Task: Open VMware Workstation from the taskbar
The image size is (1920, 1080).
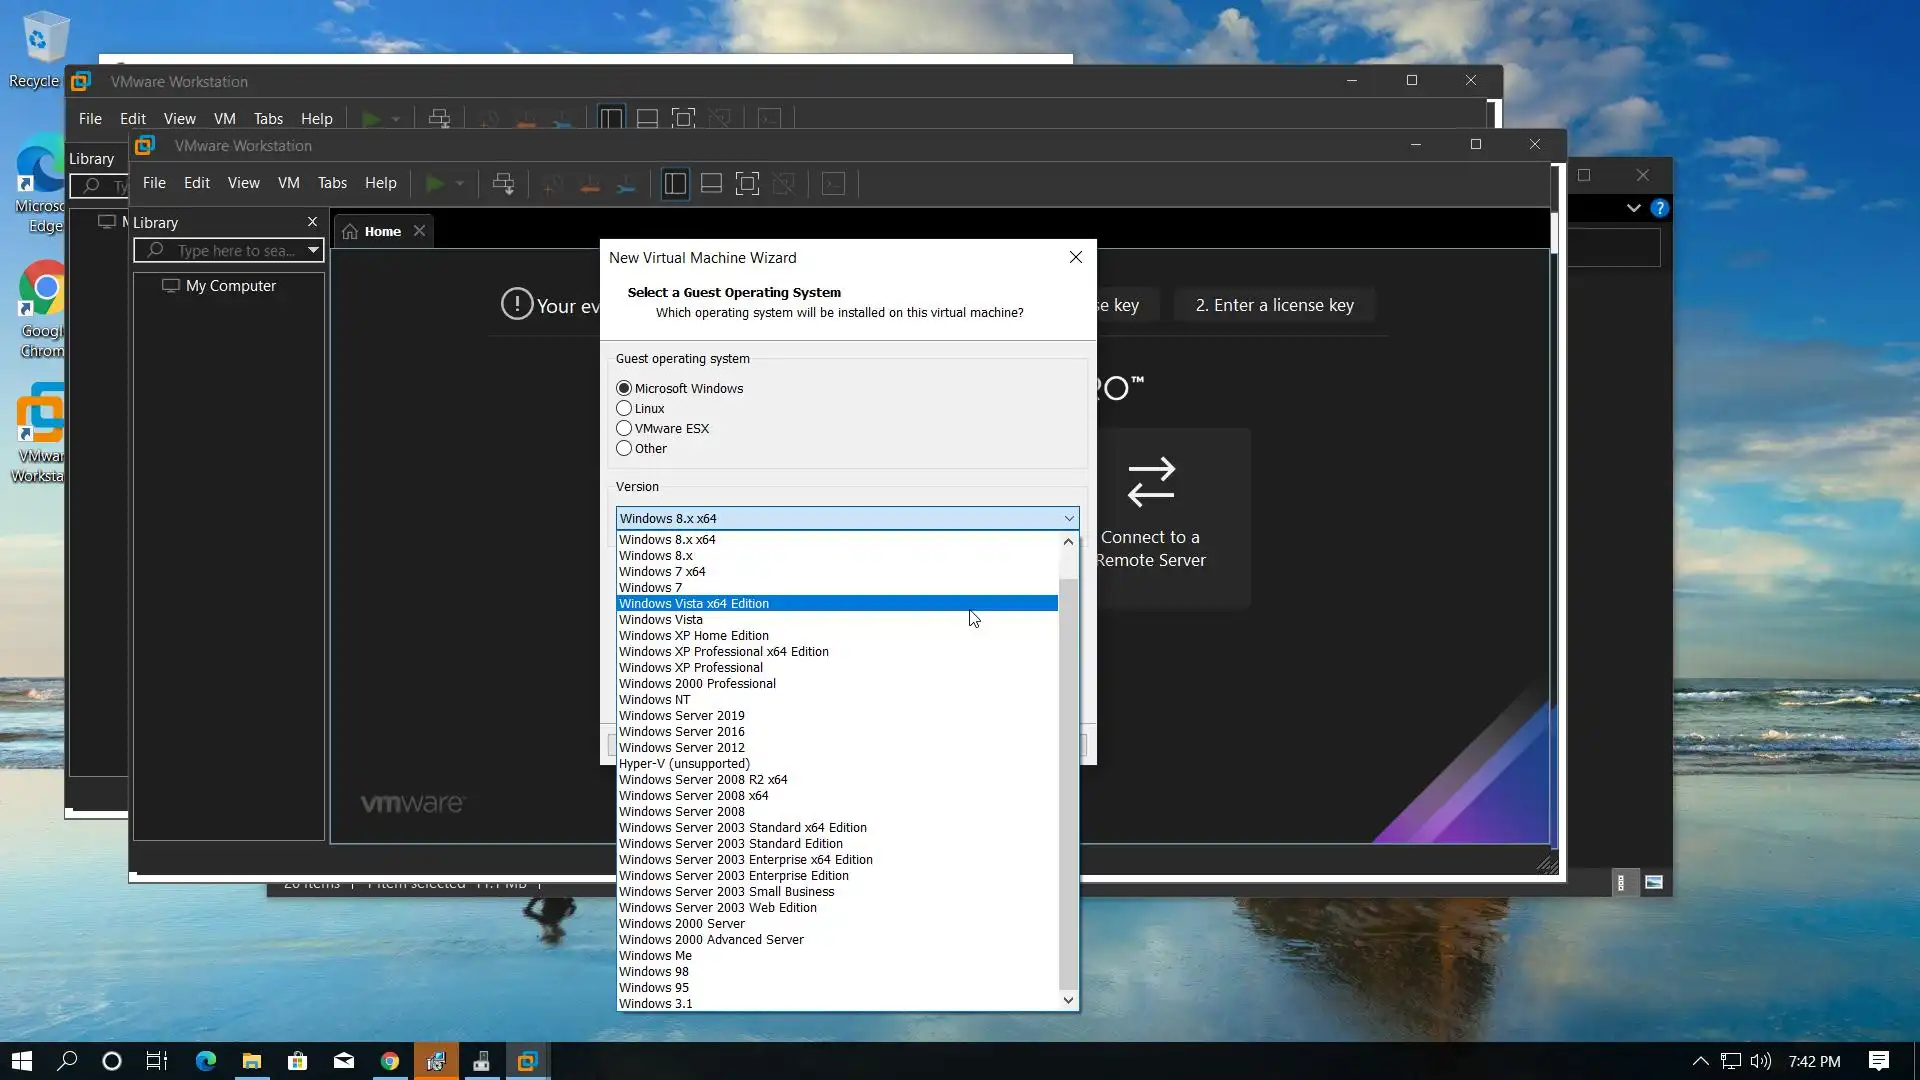Action: (527, 1061)
